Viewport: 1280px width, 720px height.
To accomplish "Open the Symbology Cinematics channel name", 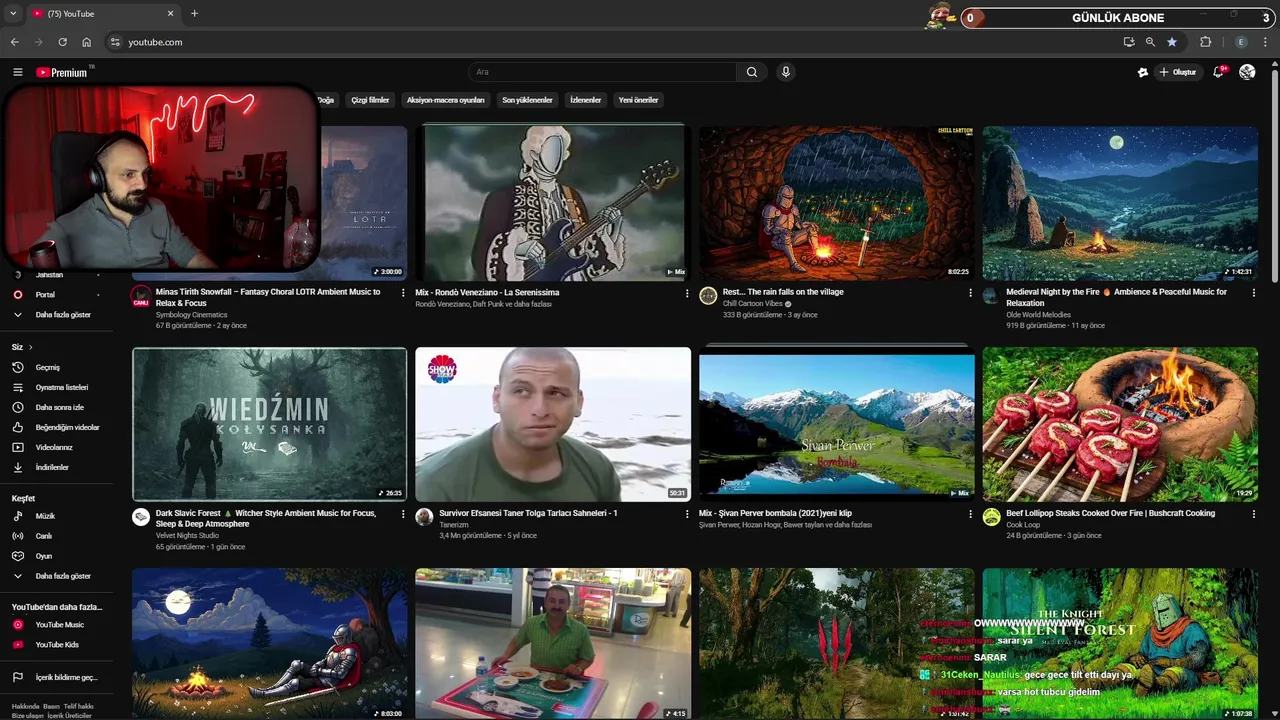I will [x=191, y=315].
